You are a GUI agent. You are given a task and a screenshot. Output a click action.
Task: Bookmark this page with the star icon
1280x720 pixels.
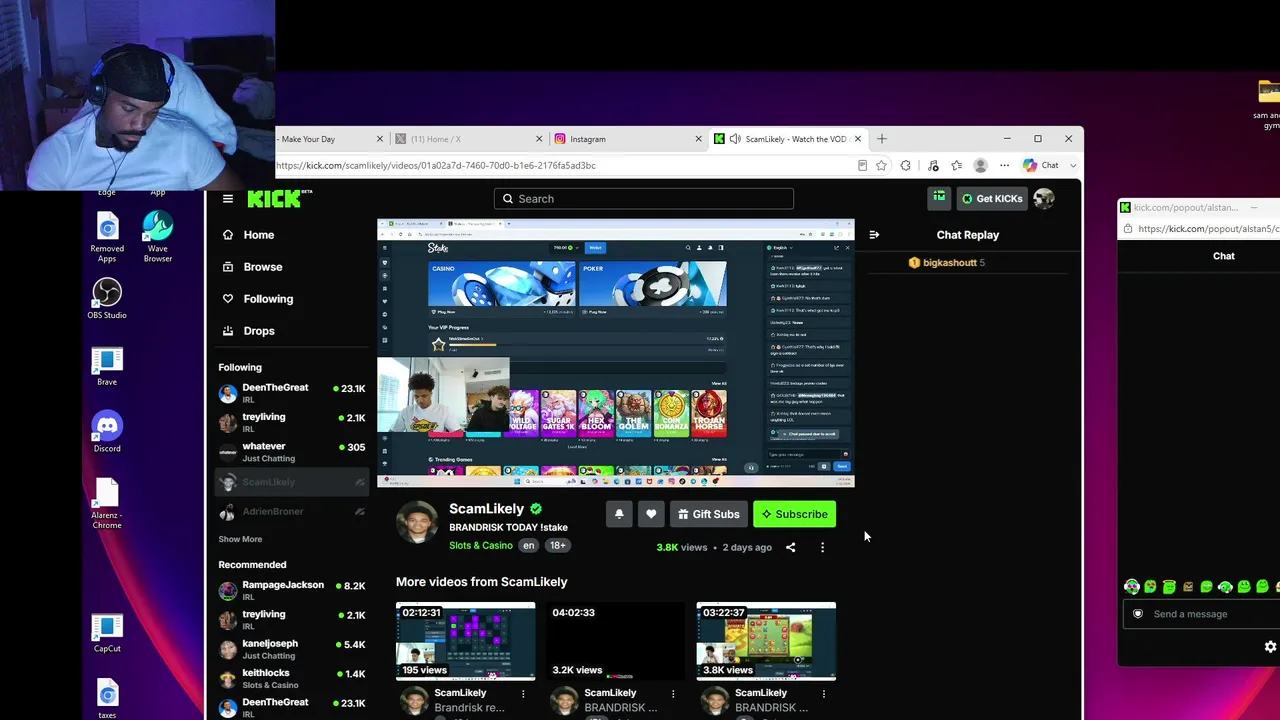coord(881,165)
